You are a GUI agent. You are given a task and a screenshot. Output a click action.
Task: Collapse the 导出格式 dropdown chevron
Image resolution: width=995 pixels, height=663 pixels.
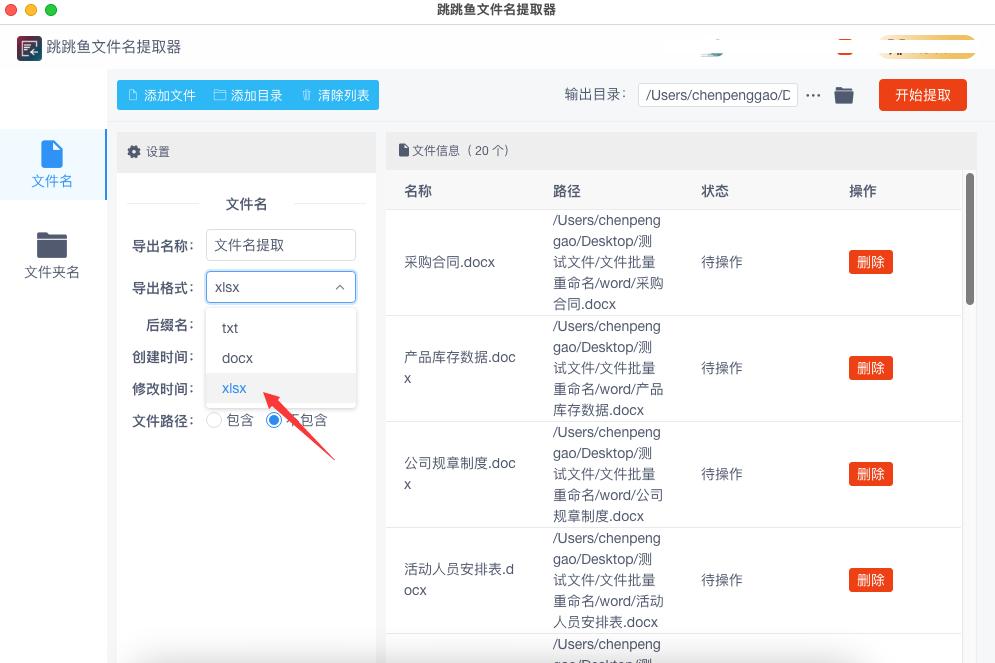[x=341, y=287]
